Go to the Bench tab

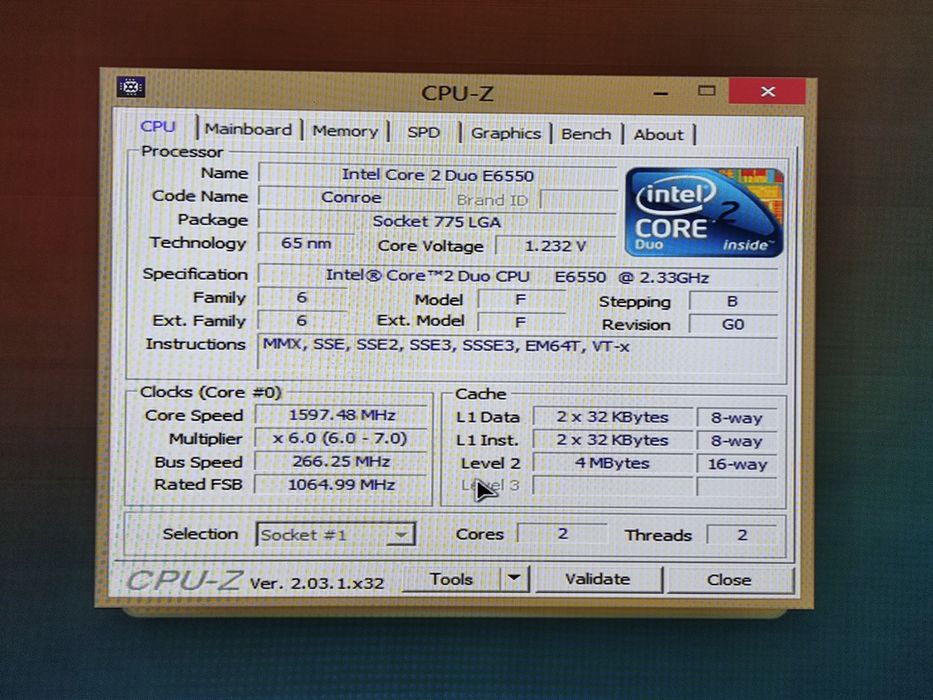[586, 134]
